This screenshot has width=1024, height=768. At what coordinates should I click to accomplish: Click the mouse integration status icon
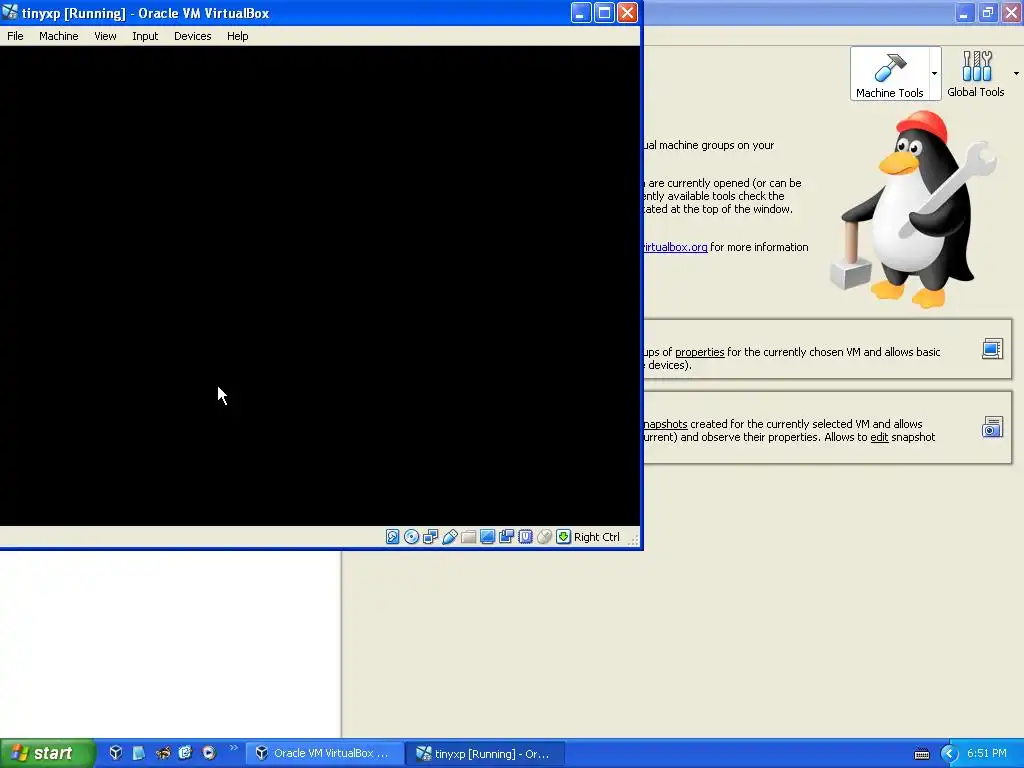tap(544, 537)
